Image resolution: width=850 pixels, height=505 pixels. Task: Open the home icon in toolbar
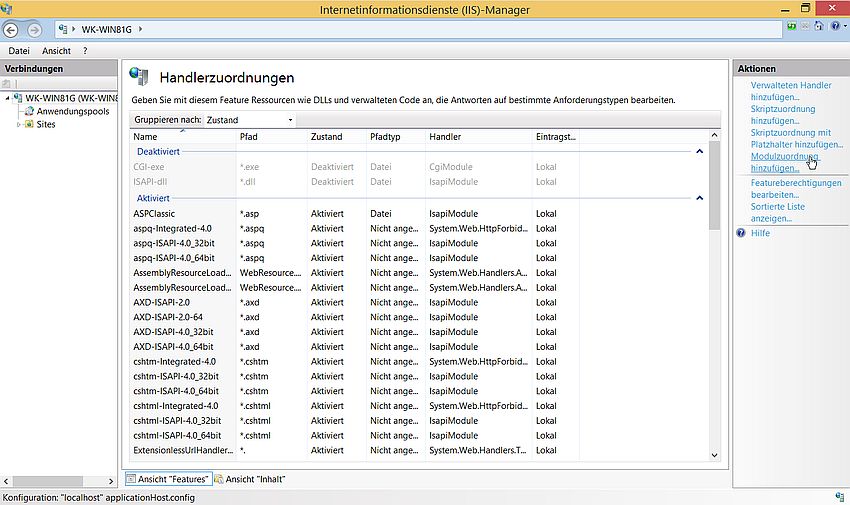click(819, 26)
